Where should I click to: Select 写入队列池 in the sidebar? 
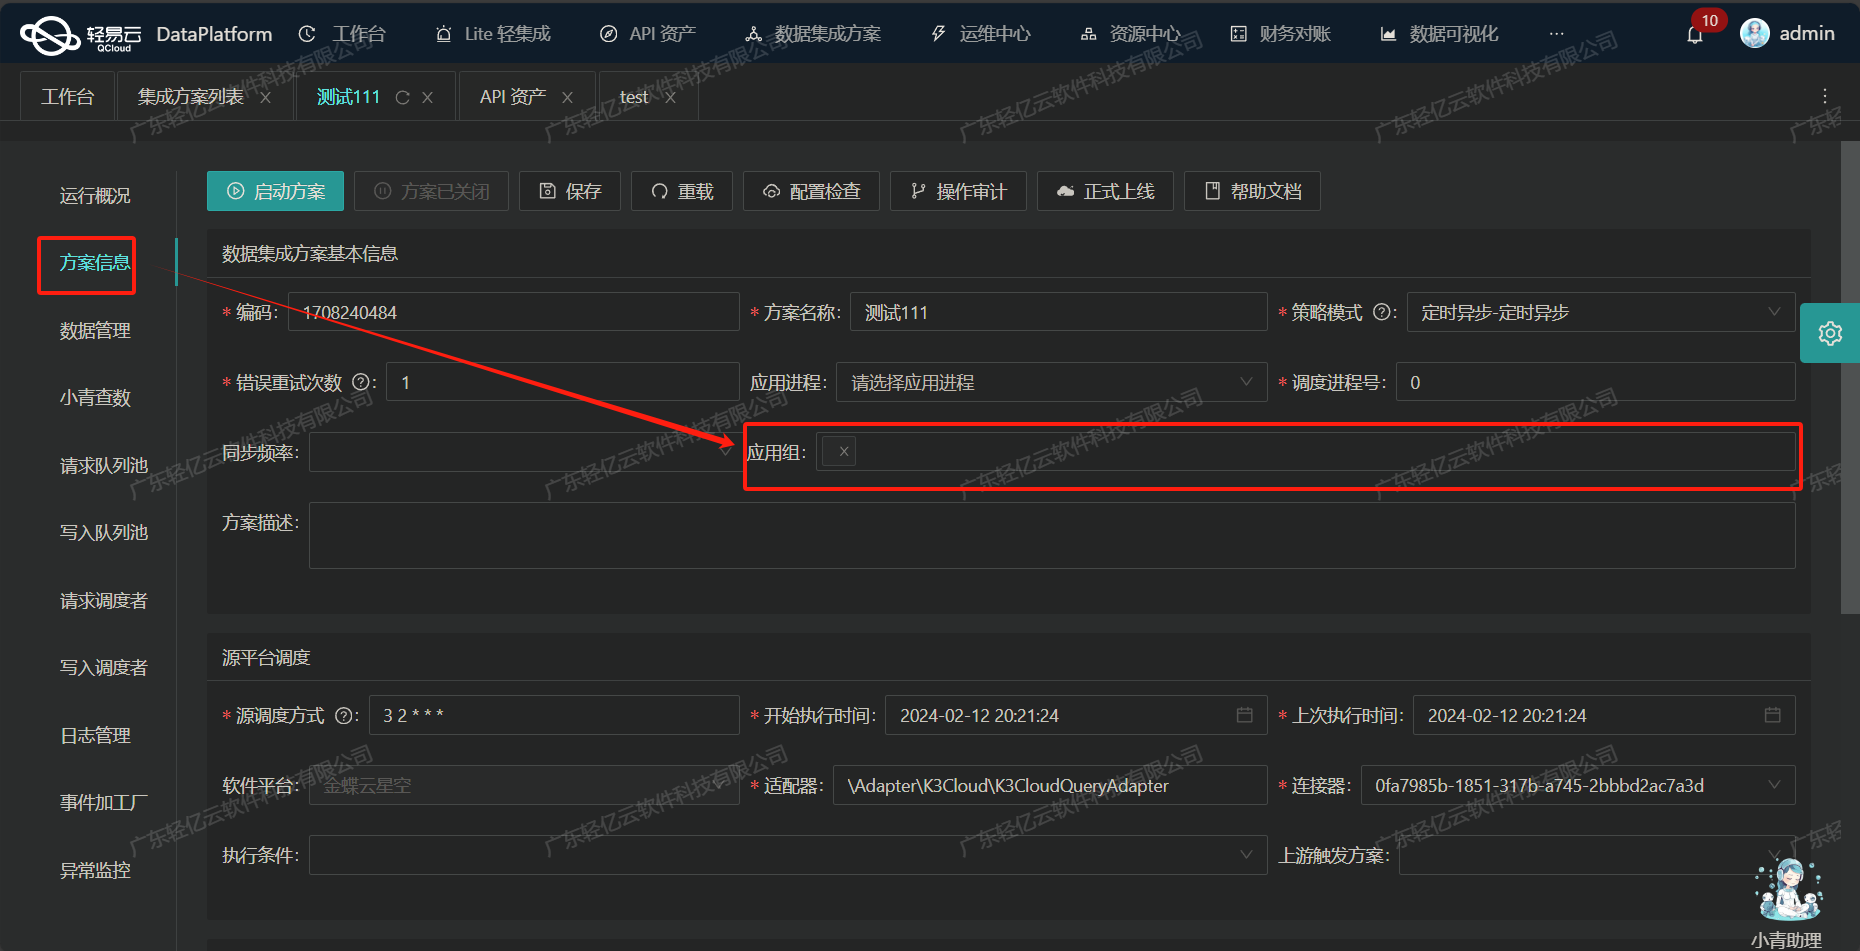coord(104,532)
